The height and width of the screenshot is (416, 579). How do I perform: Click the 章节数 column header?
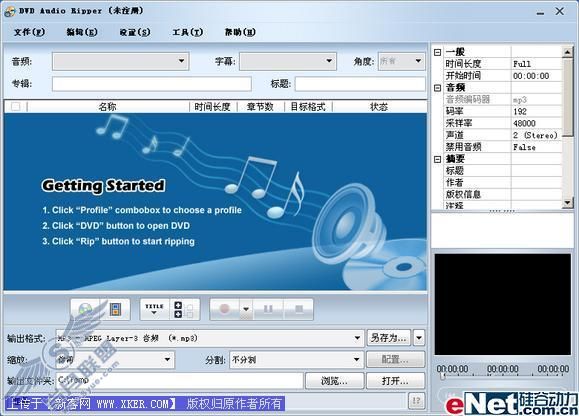[260, 107]
